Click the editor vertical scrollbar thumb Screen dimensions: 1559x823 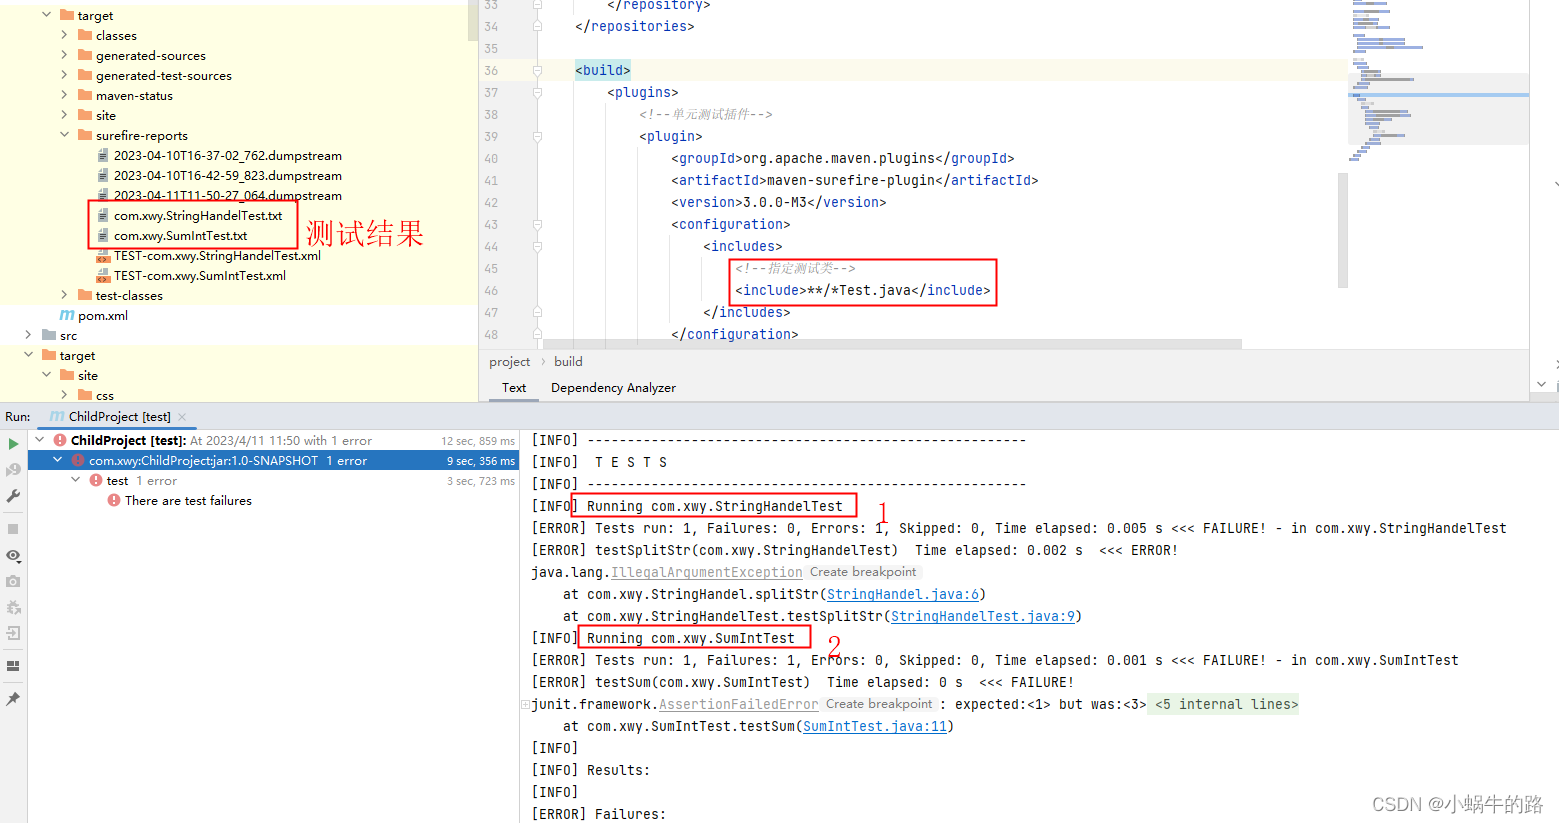pyautogui.click(x=1343, y=230)
